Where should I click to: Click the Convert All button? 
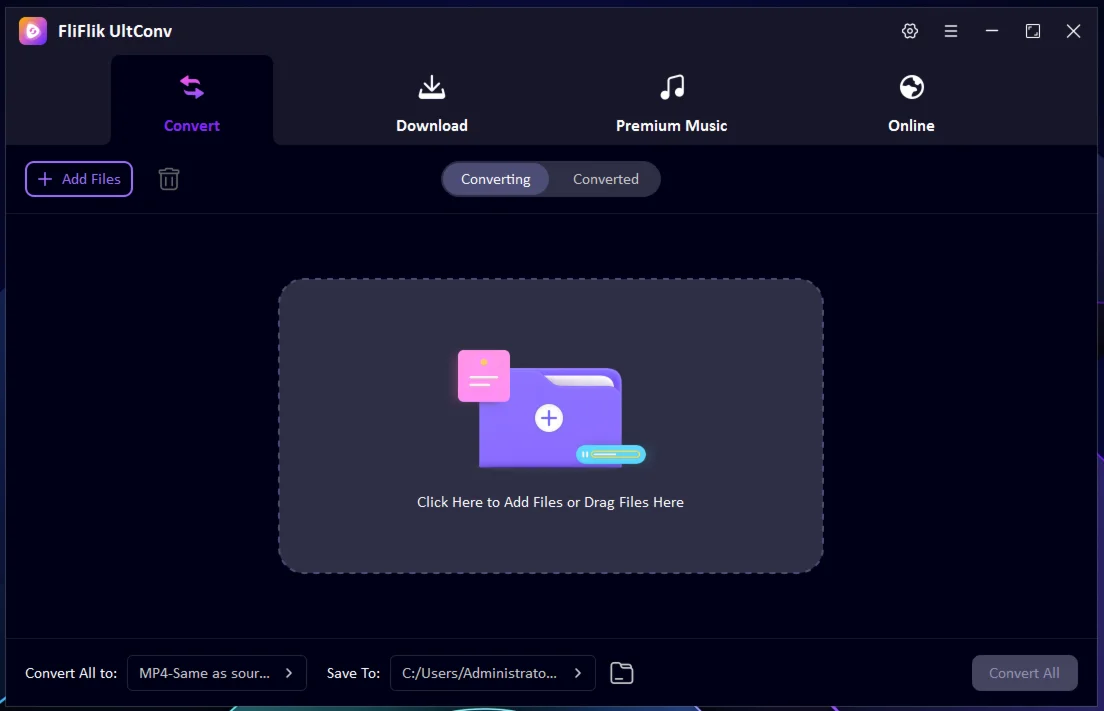1024,673
